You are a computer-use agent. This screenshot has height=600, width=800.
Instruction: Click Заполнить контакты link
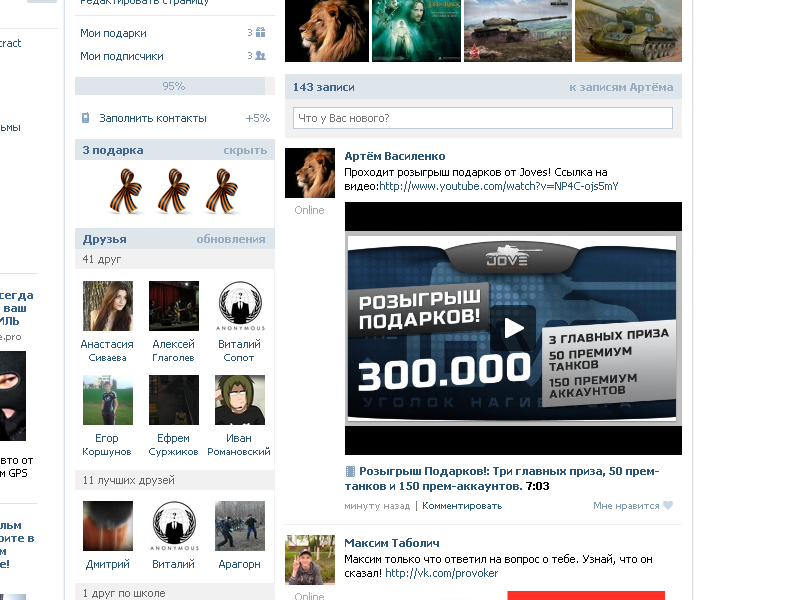(x=153, y=118)
